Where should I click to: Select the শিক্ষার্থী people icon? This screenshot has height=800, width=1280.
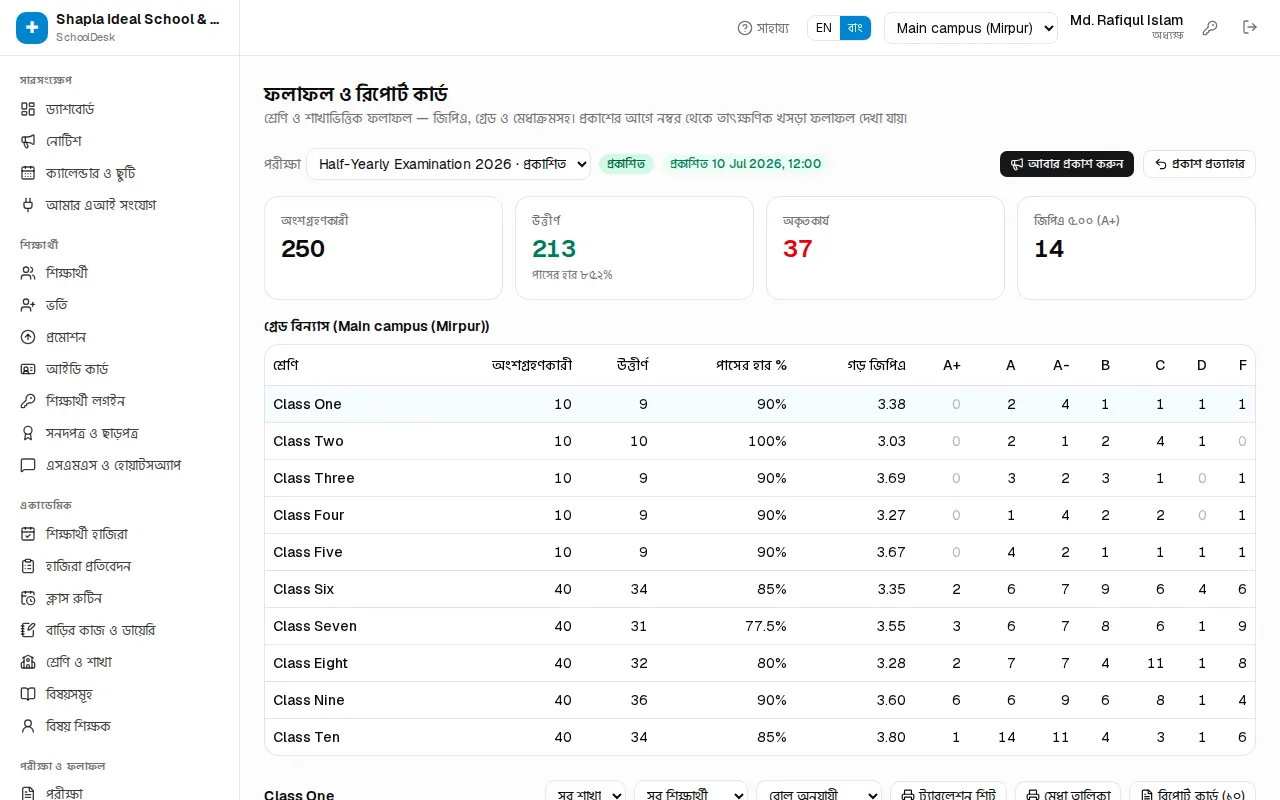(28, 273)
